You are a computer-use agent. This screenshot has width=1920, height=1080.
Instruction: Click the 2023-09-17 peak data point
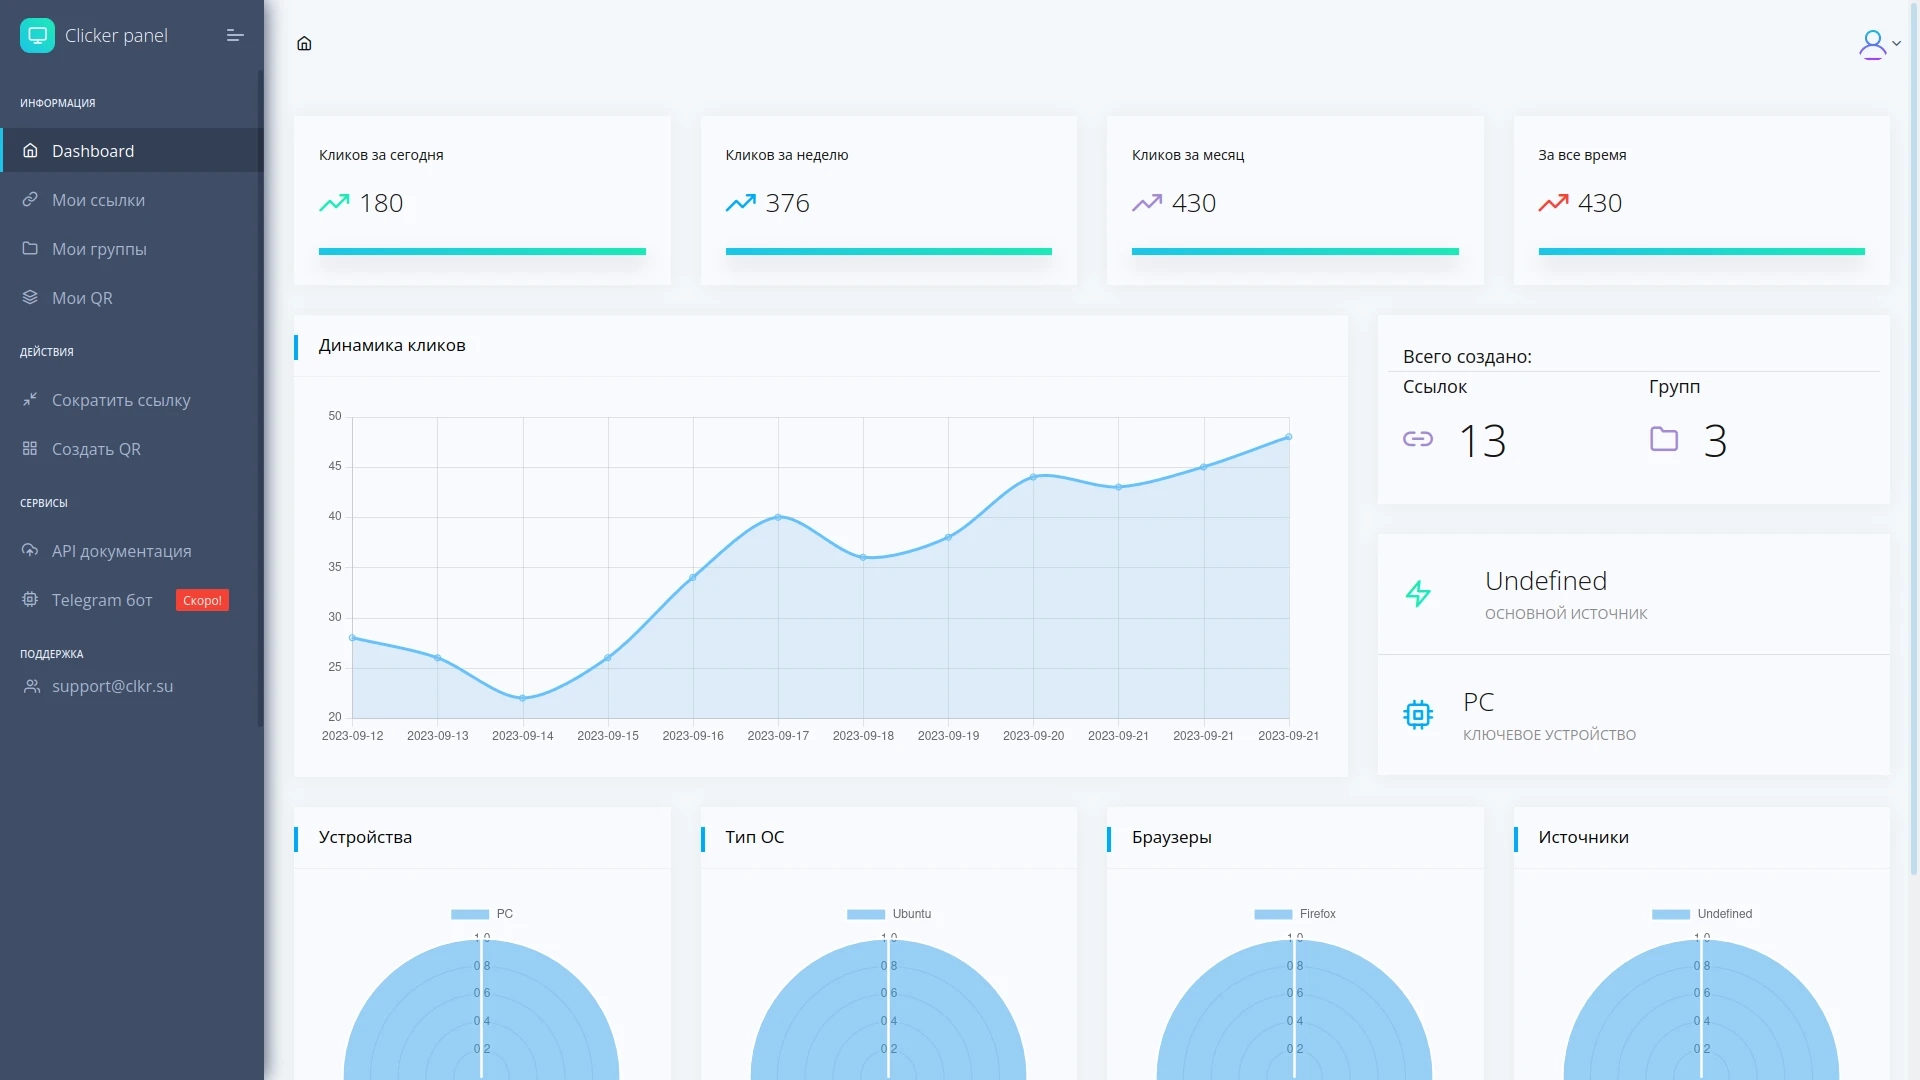tap(778, 517)
